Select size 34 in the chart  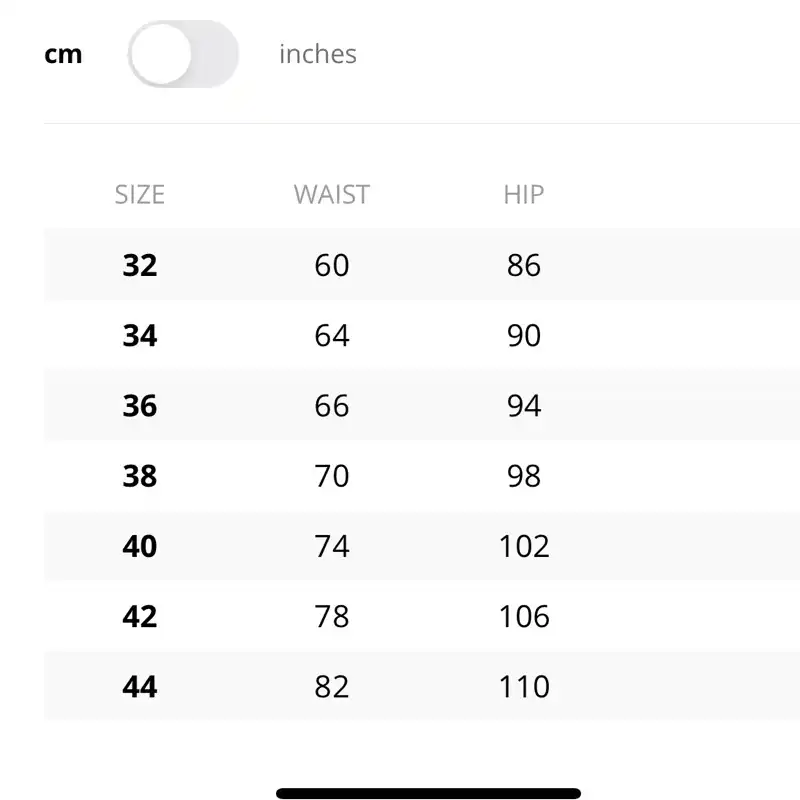pos(139,335)
